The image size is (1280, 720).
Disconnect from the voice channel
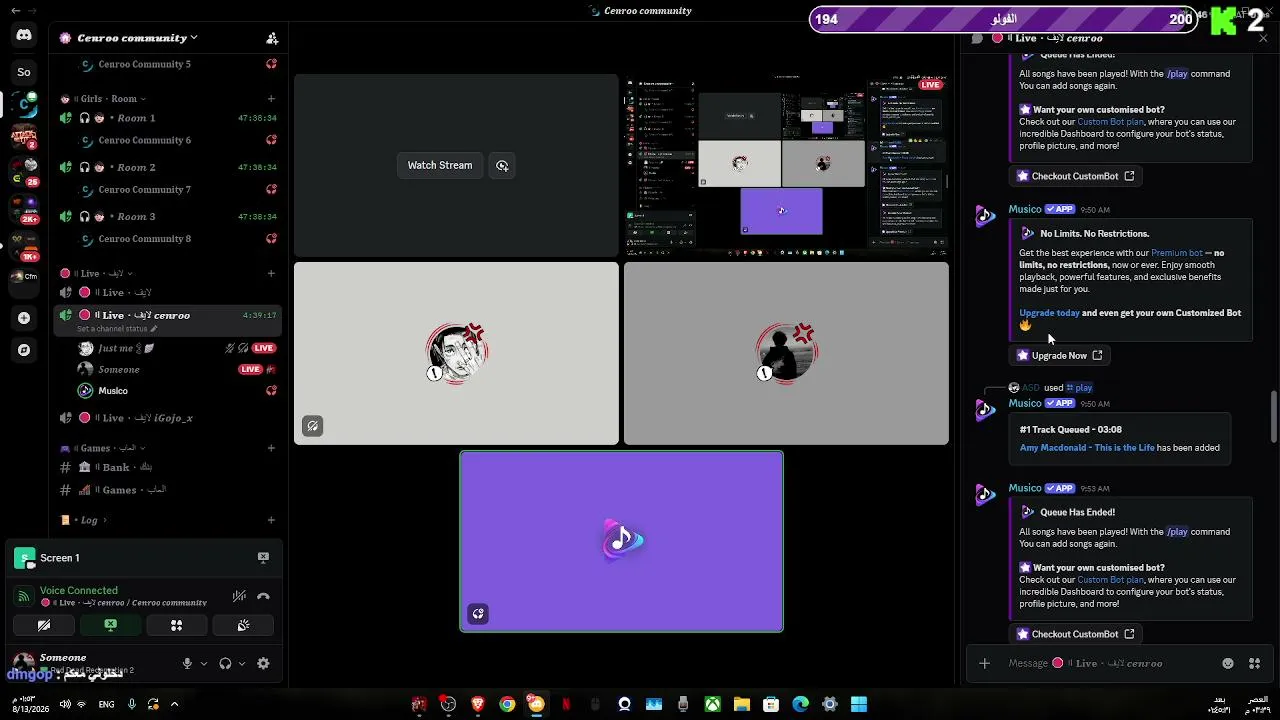[263, 596]
